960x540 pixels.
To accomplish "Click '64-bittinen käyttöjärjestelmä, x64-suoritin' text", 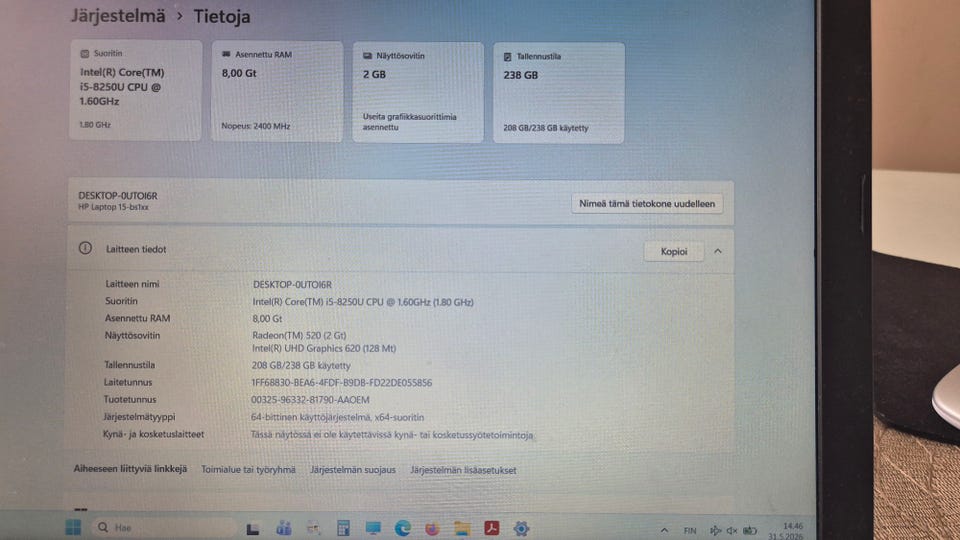I will pos(337,417).
